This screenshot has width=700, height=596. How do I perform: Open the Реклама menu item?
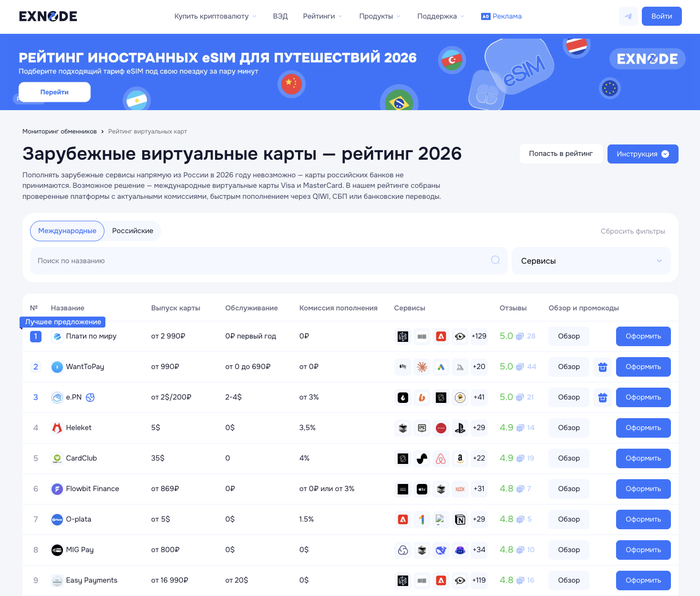point(501,17)
